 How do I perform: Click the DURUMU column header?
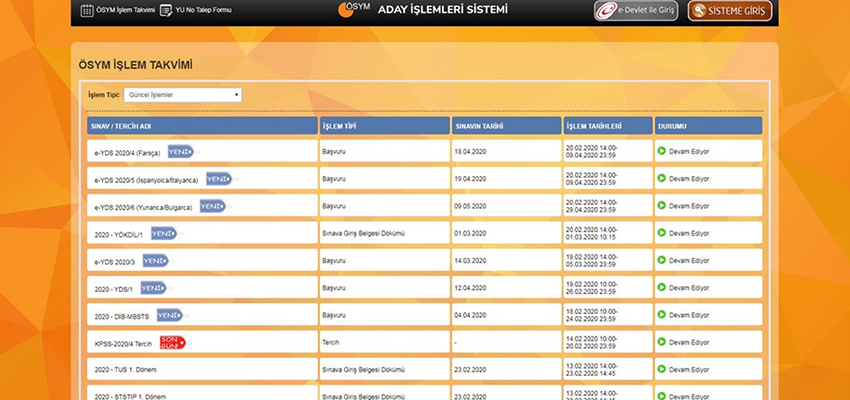click(708, 126)
